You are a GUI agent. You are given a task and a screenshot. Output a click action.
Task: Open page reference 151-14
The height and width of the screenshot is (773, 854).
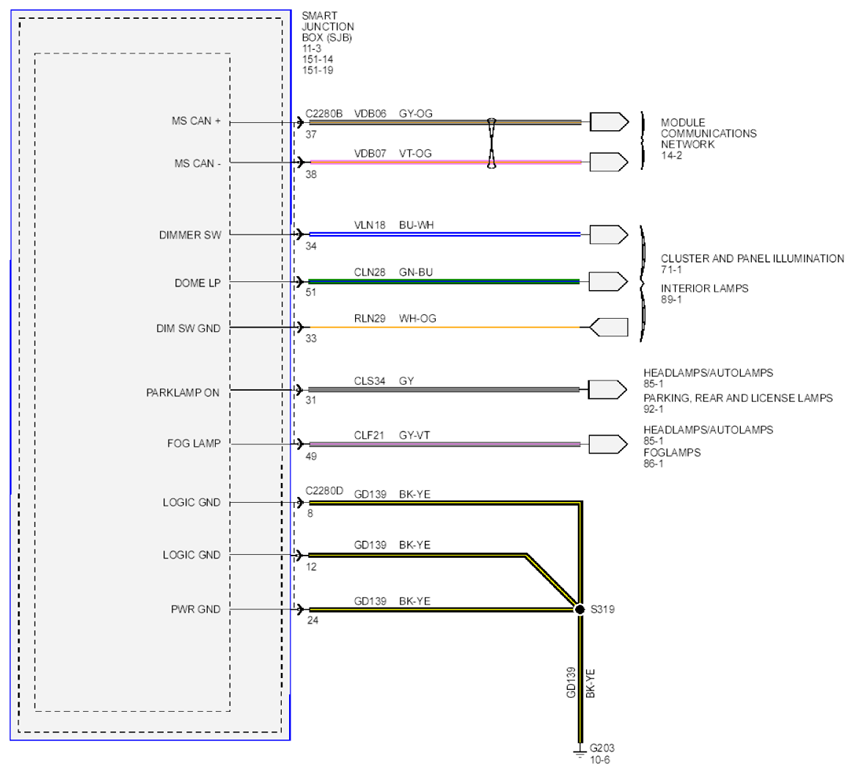(318, 59)
